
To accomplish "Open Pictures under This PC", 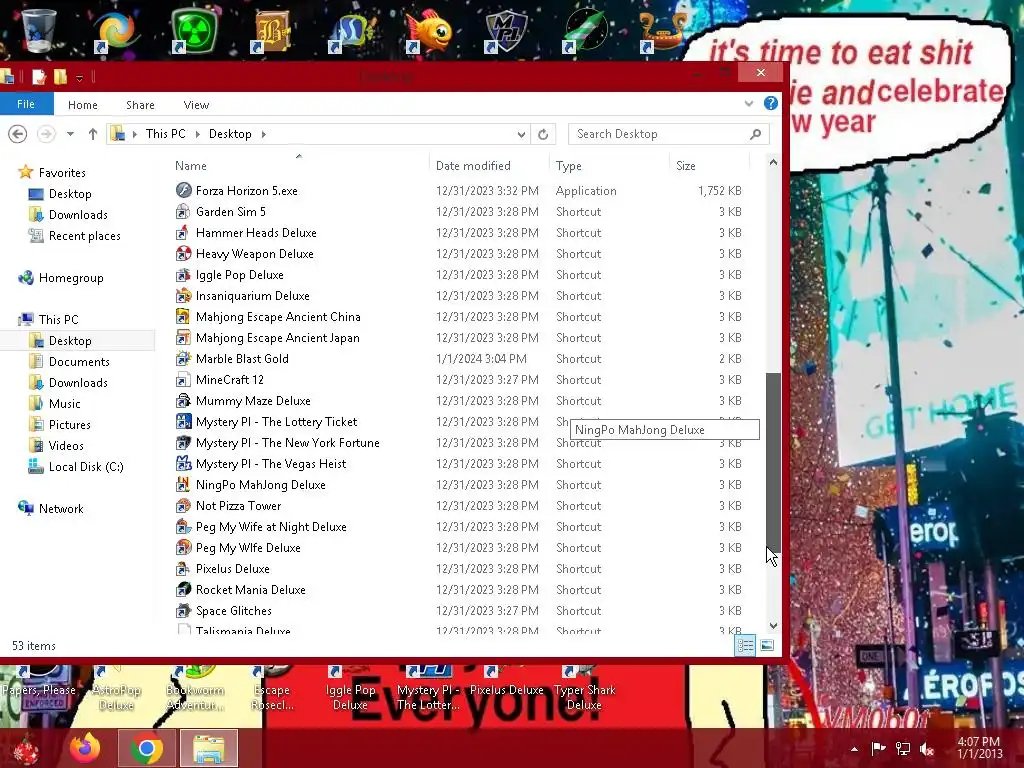I will point(69,424).
